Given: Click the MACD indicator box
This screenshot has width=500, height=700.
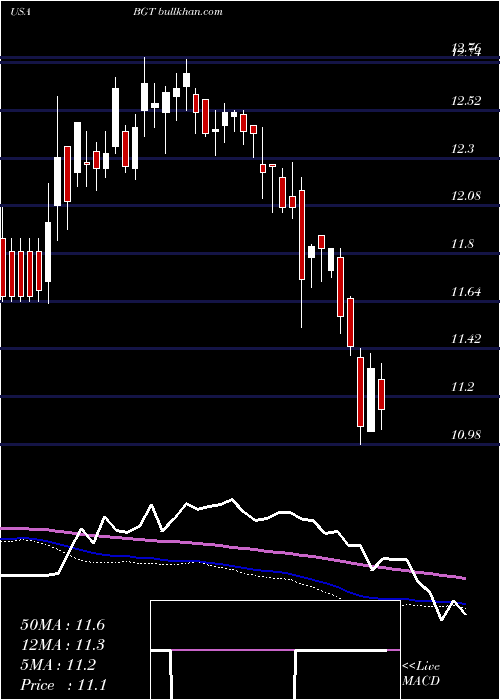Looking at the screenshot, I should (275, 650).
